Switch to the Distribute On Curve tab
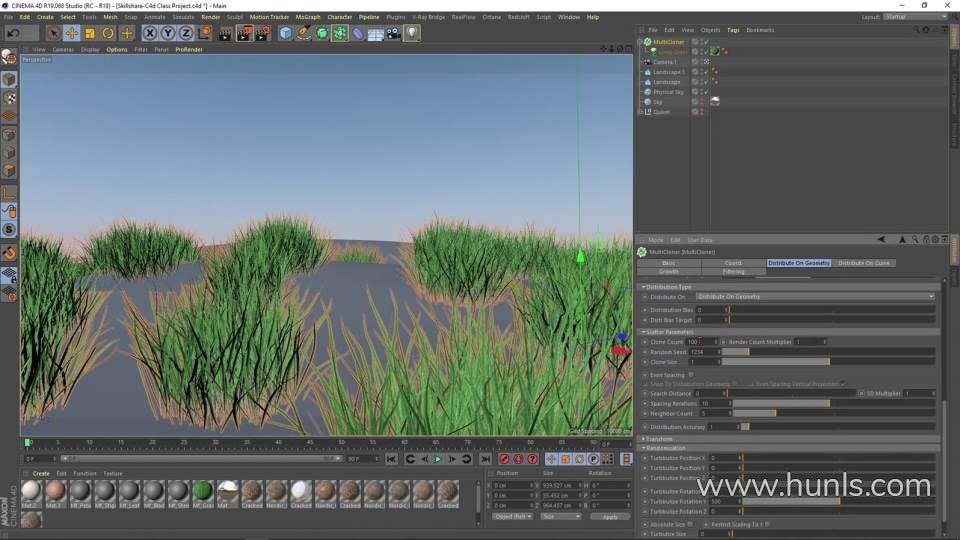 865,263
